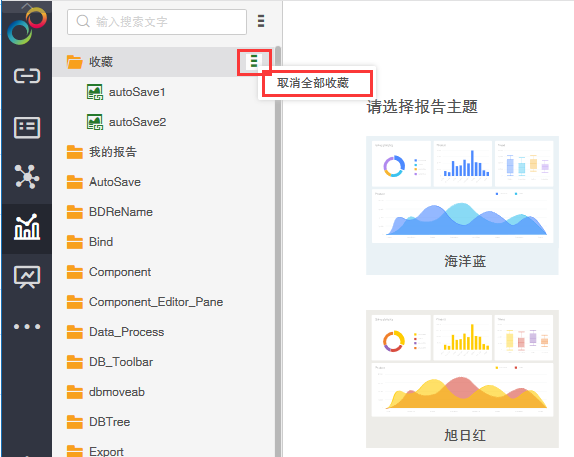Open menu icon beside the search box
The width and height of the screenshot is (574, 457).
(x=261, y=21)
